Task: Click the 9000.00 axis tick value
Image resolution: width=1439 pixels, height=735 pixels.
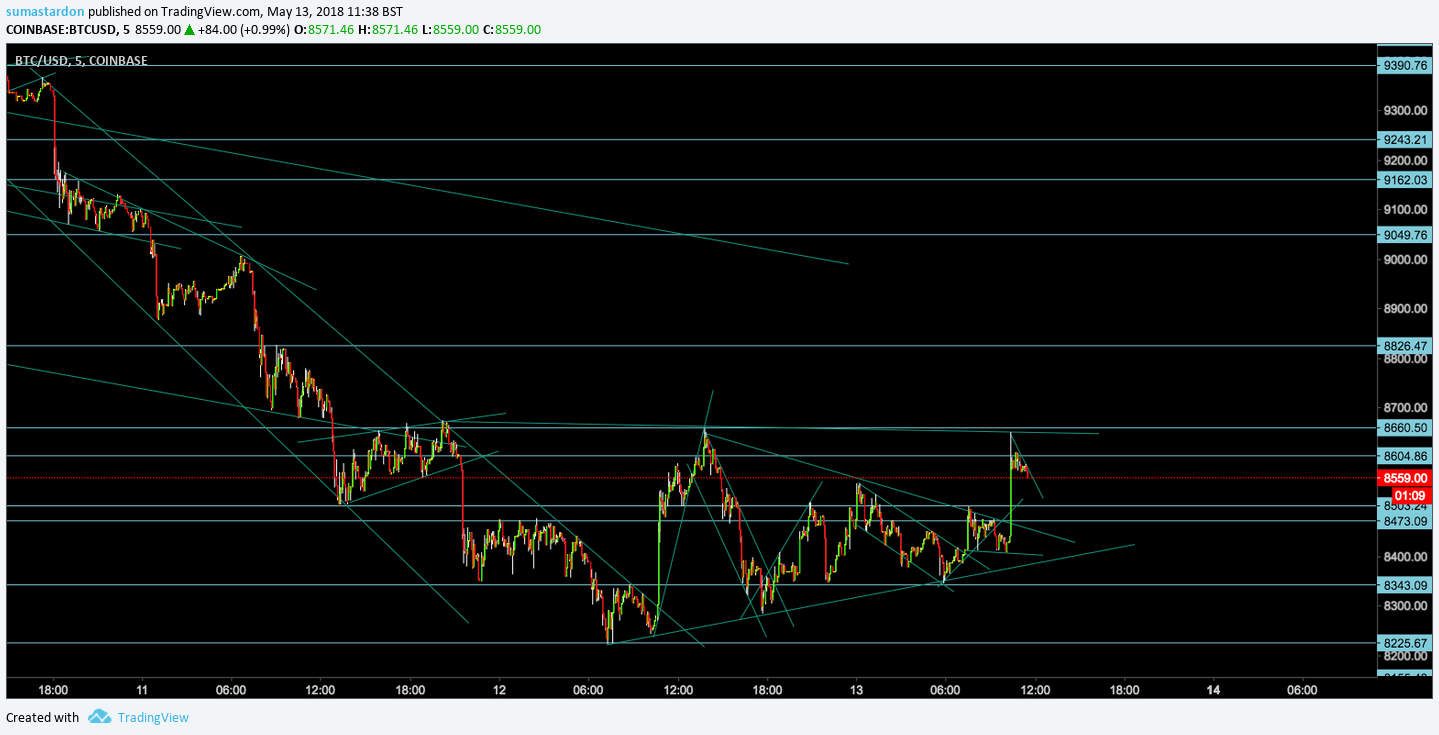Action: 1404,260
